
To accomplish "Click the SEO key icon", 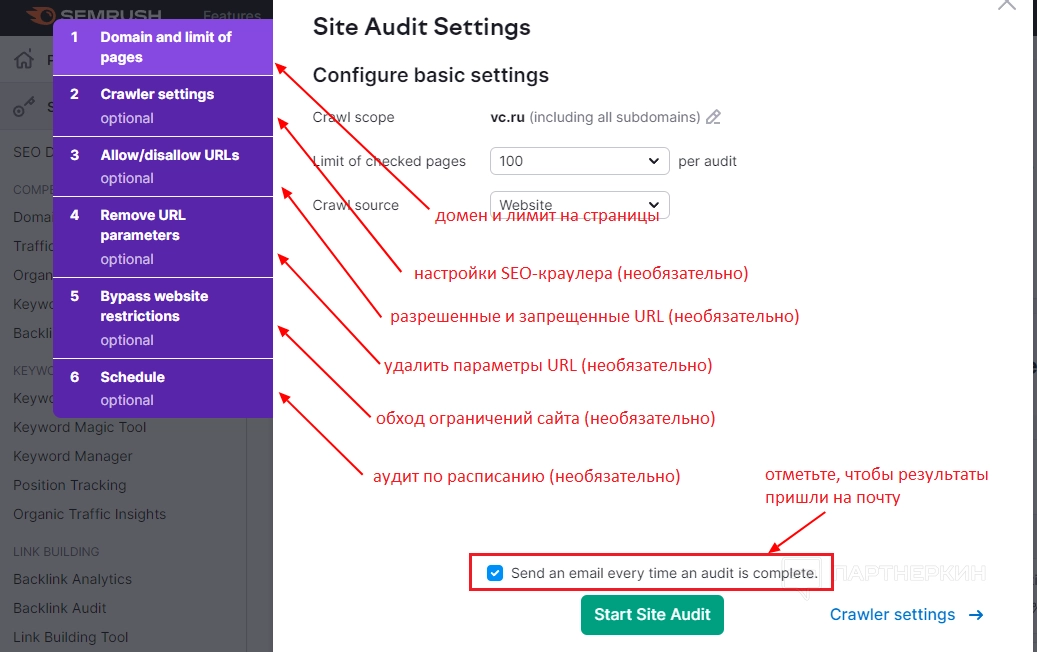I will (x=25, y=108).
